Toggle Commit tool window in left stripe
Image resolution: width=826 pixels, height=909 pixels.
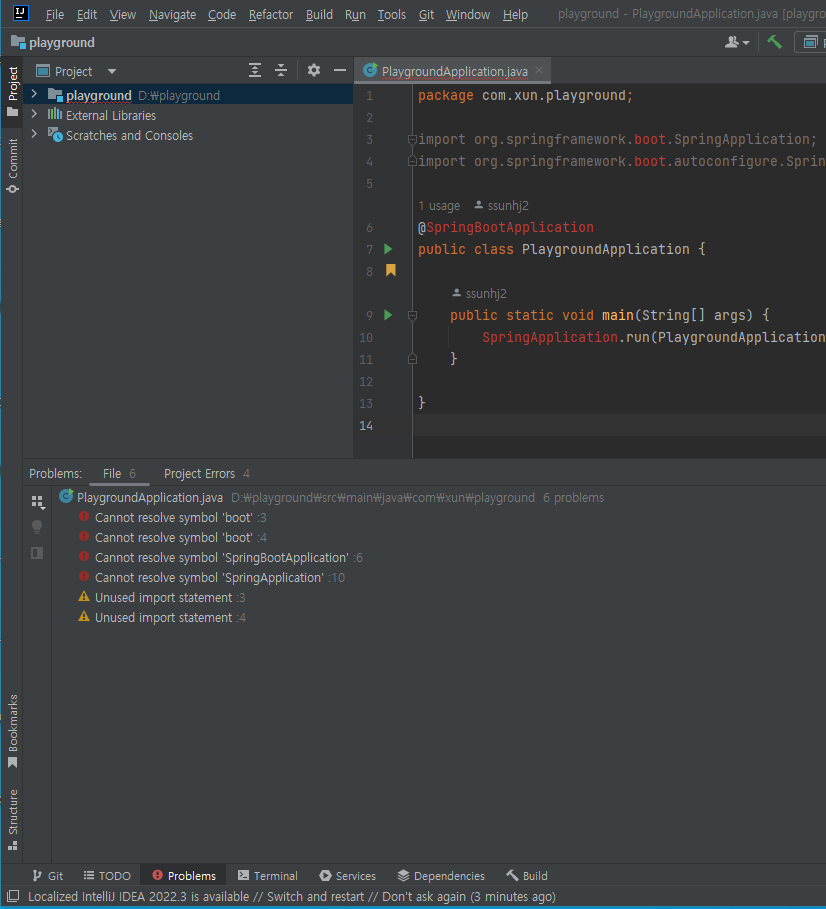pyautogui.click(x=13, y=165)
